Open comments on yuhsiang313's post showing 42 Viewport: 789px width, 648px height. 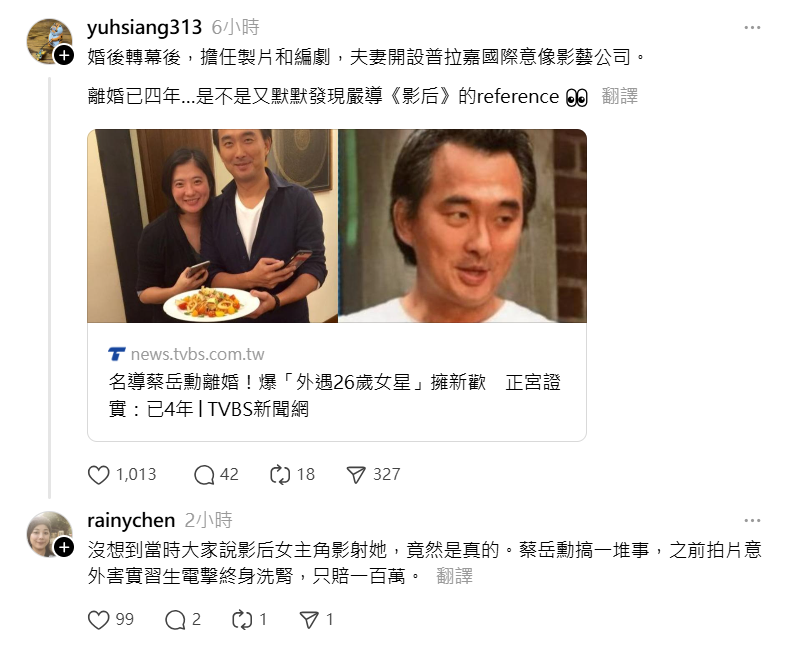(204, 474)
